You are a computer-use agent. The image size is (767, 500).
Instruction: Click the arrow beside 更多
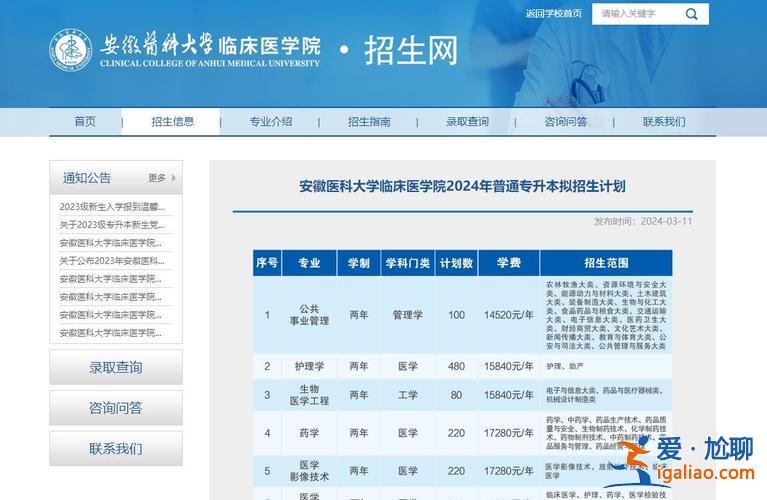pyautogui.click(x=174, y=178)
